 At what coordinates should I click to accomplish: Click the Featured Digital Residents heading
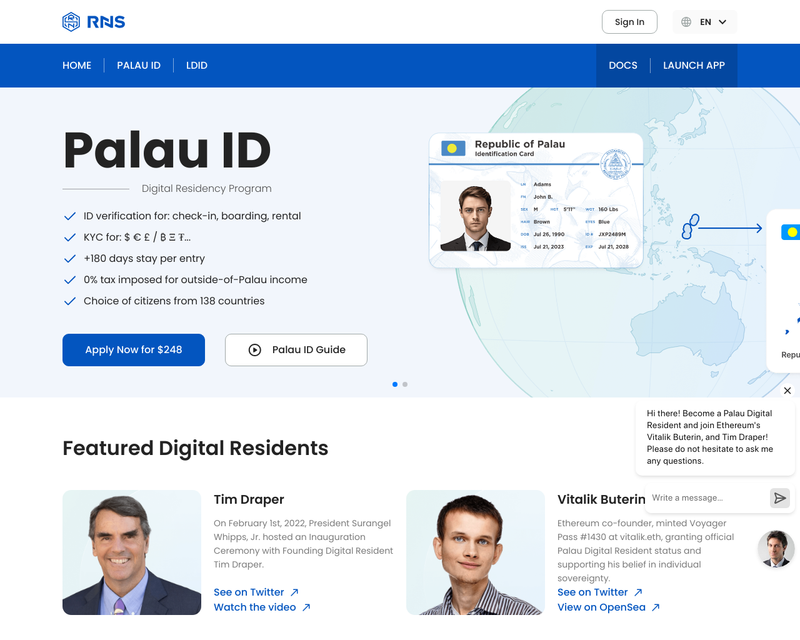tap(195, 448)
